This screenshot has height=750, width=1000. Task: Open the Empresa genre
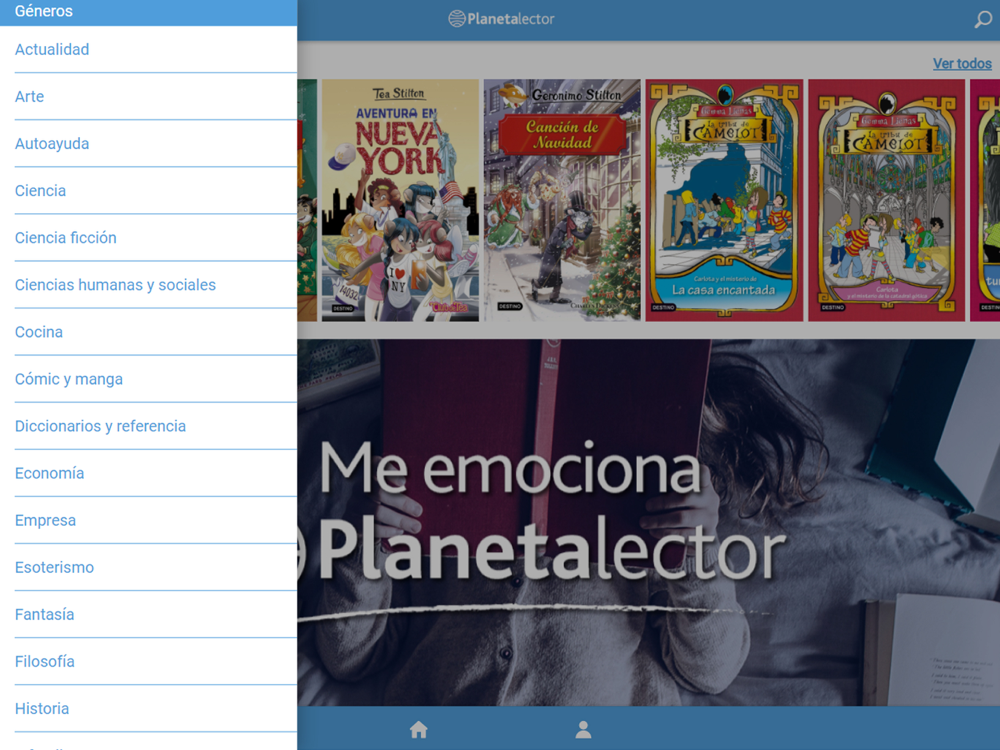[149, 520]
